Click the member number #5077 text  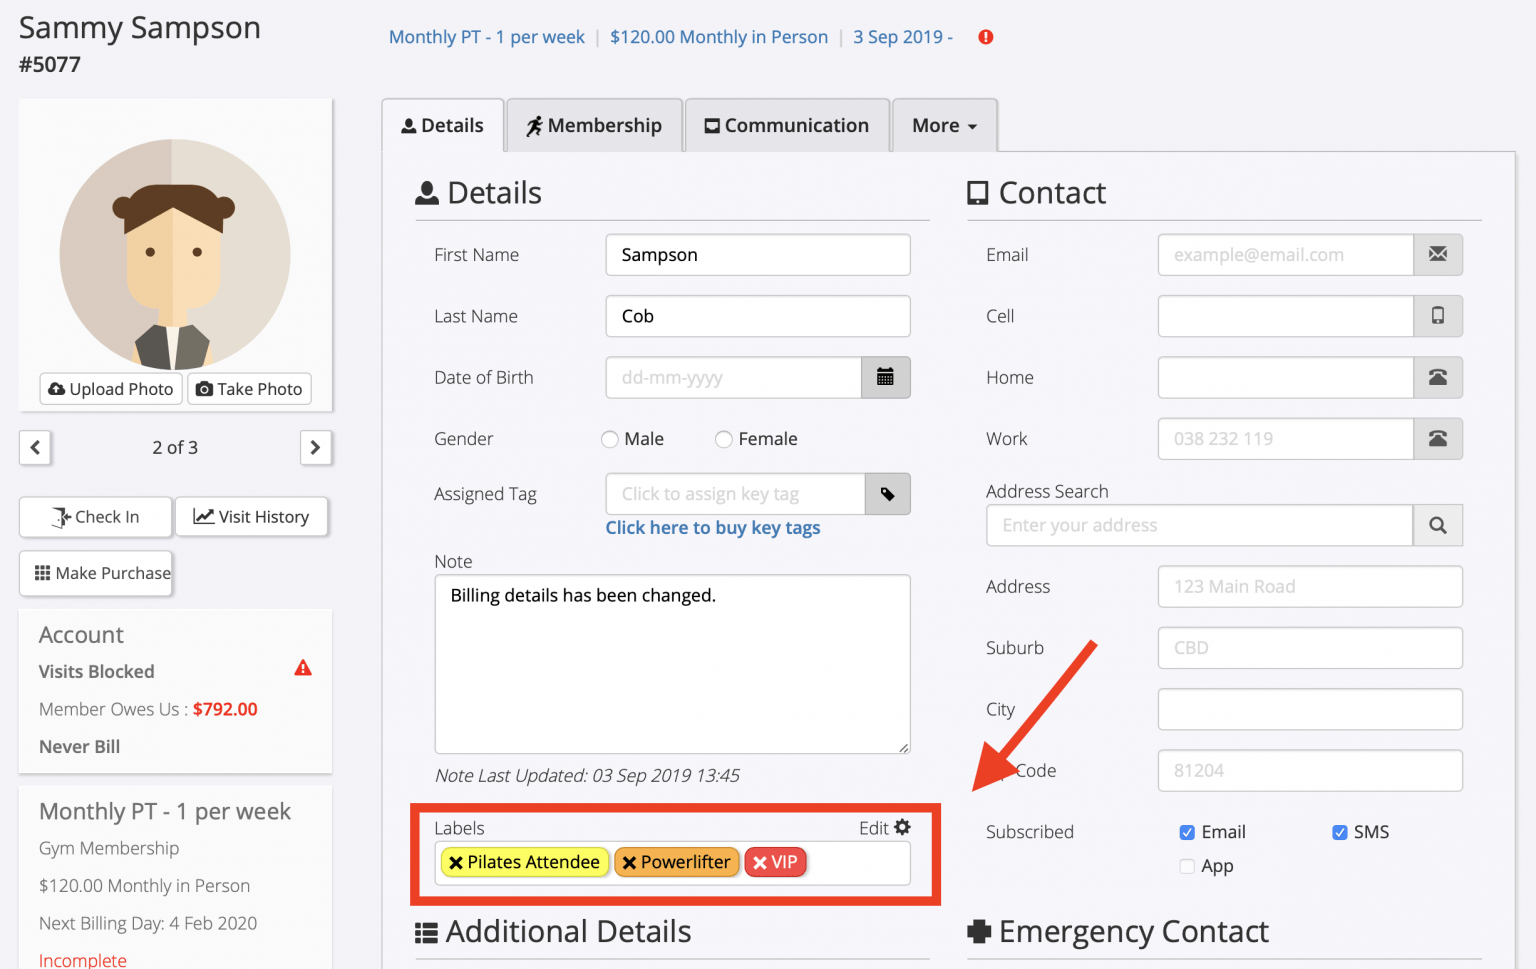click(x=50, y=65)
